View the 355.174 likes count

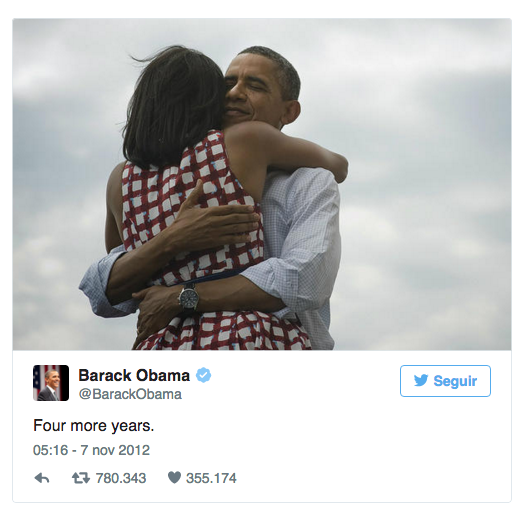click(x=211, y=478)
